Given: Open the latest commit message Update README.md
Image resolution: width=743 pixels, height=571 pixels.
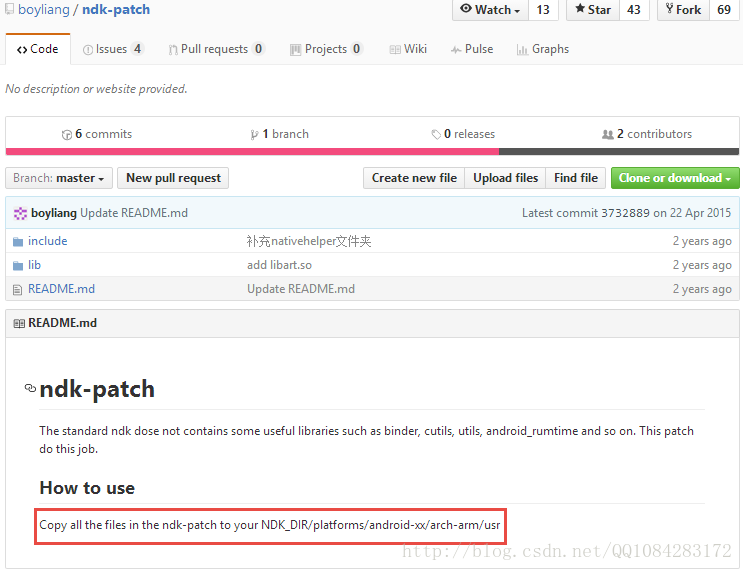Looking at the screenshot, I should [x=134, y=213].
